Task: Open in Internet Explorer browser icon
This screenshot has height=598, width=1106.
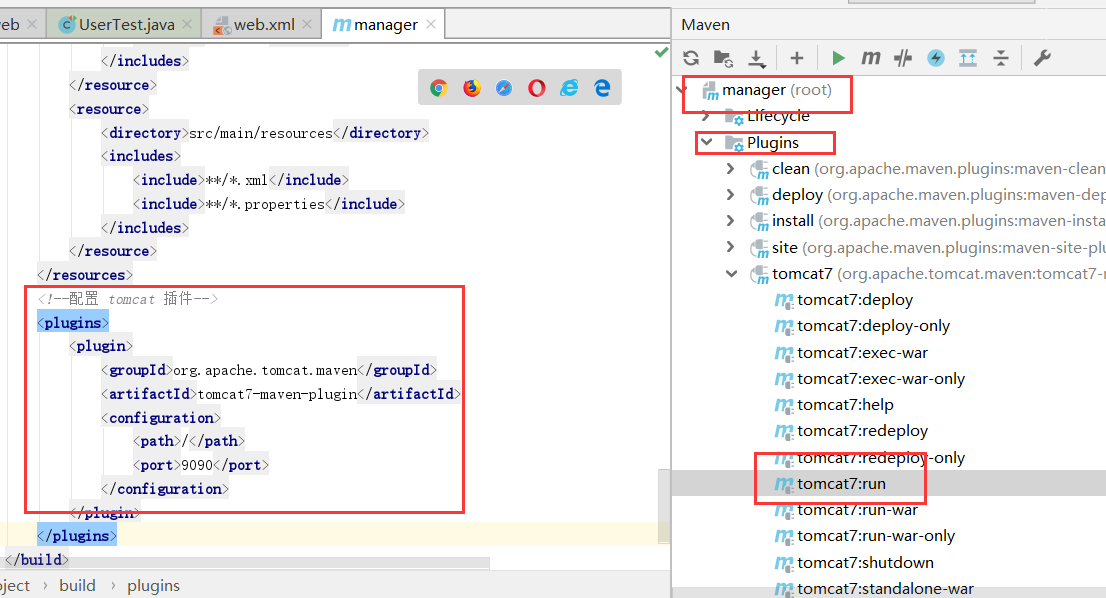Action: pos(569,87)
